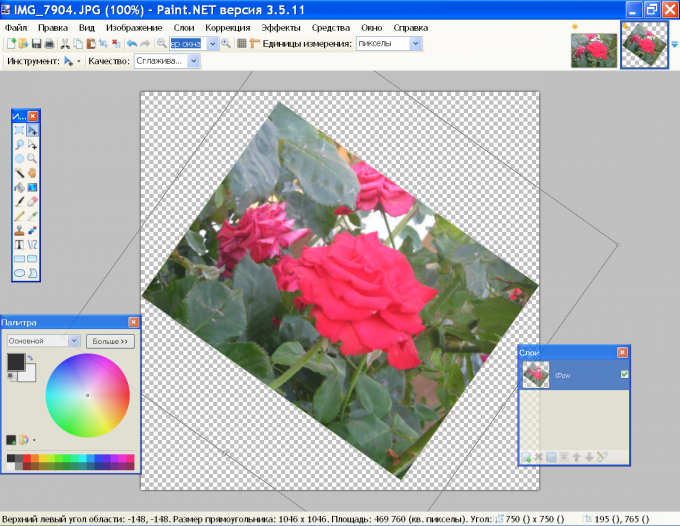Click the Add New Layer button

[x=526, y=457]
